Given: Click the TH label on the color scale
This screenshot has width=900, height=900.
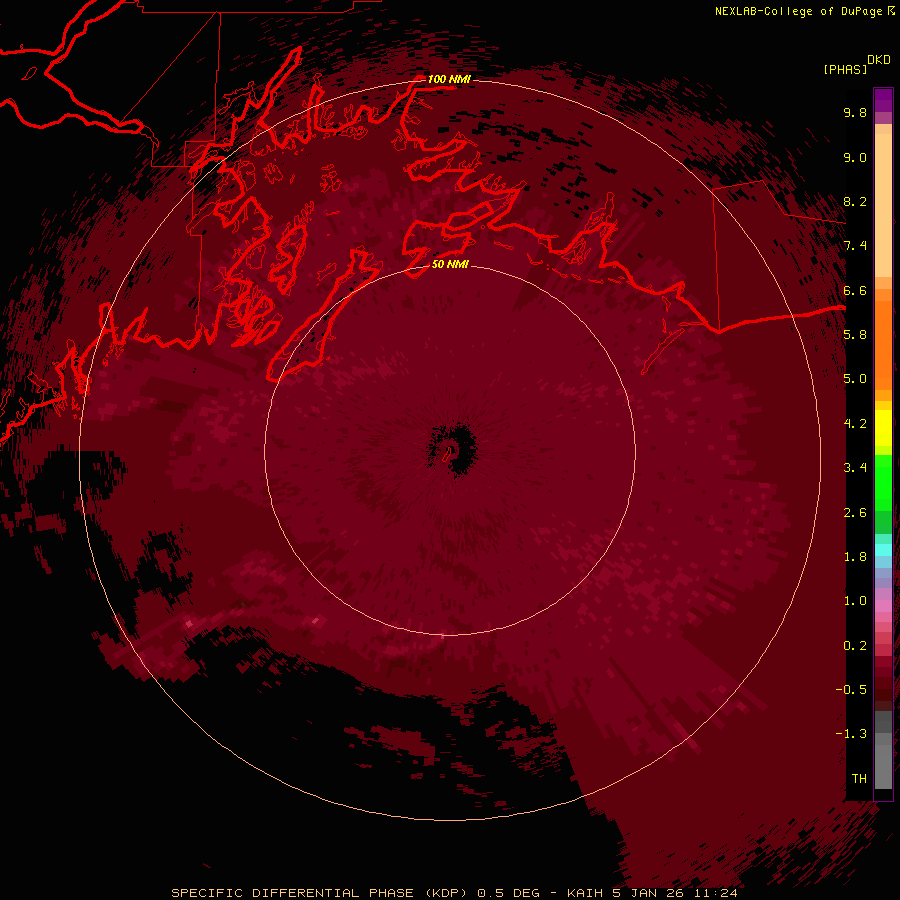Looking at the screenshot, I should click(859, 779).
